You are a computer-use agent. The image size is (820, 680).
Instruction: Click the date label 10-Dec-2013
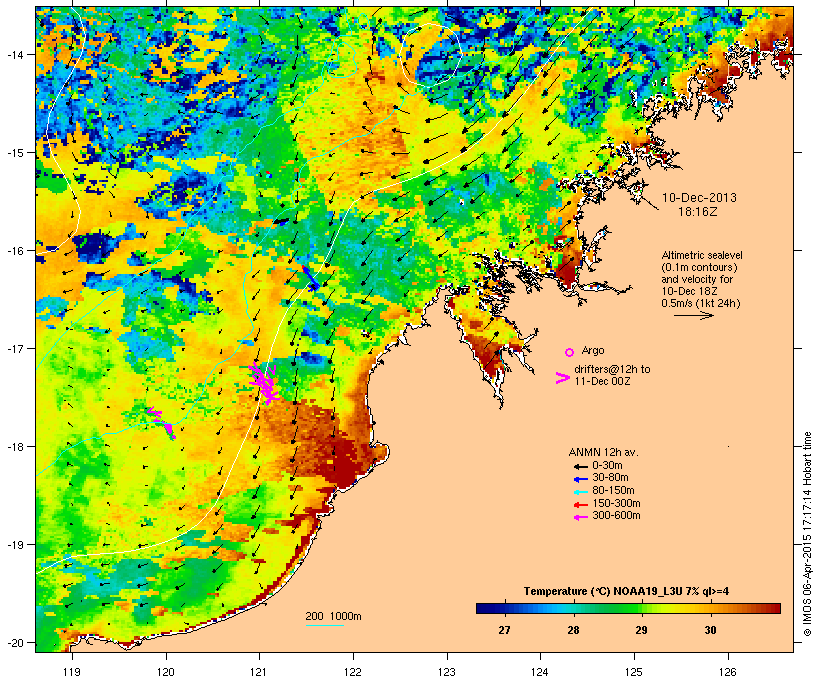(x=699, y=198)
